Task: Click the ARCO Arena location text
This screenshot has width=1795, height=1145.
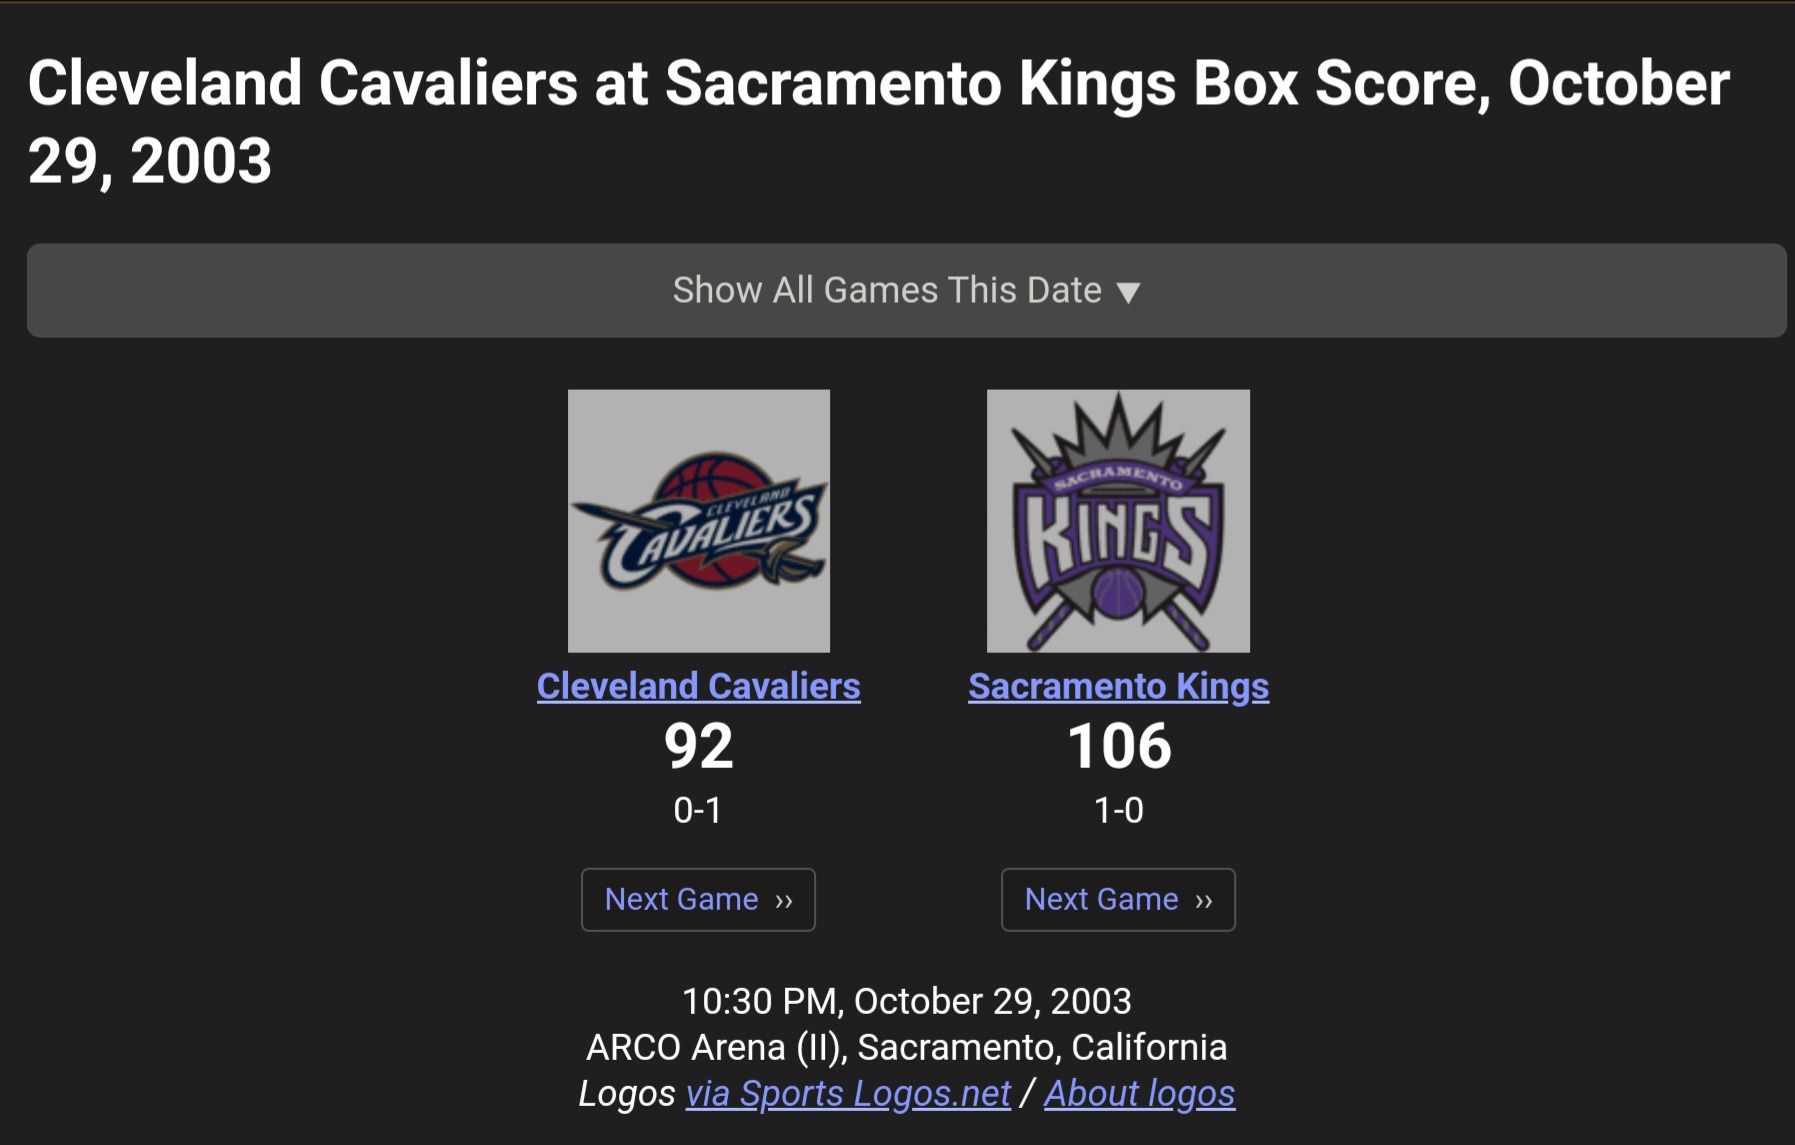Action: point(906,1047)
